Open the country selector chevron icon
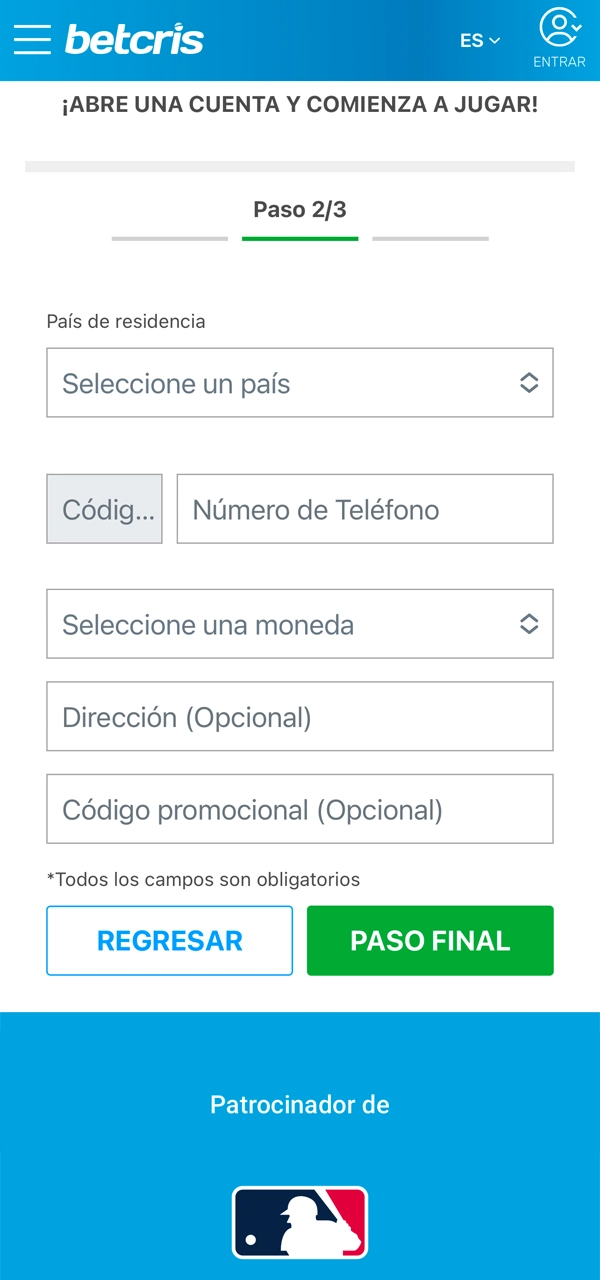Screen dimensions: 600x1280 click(530, 382)
